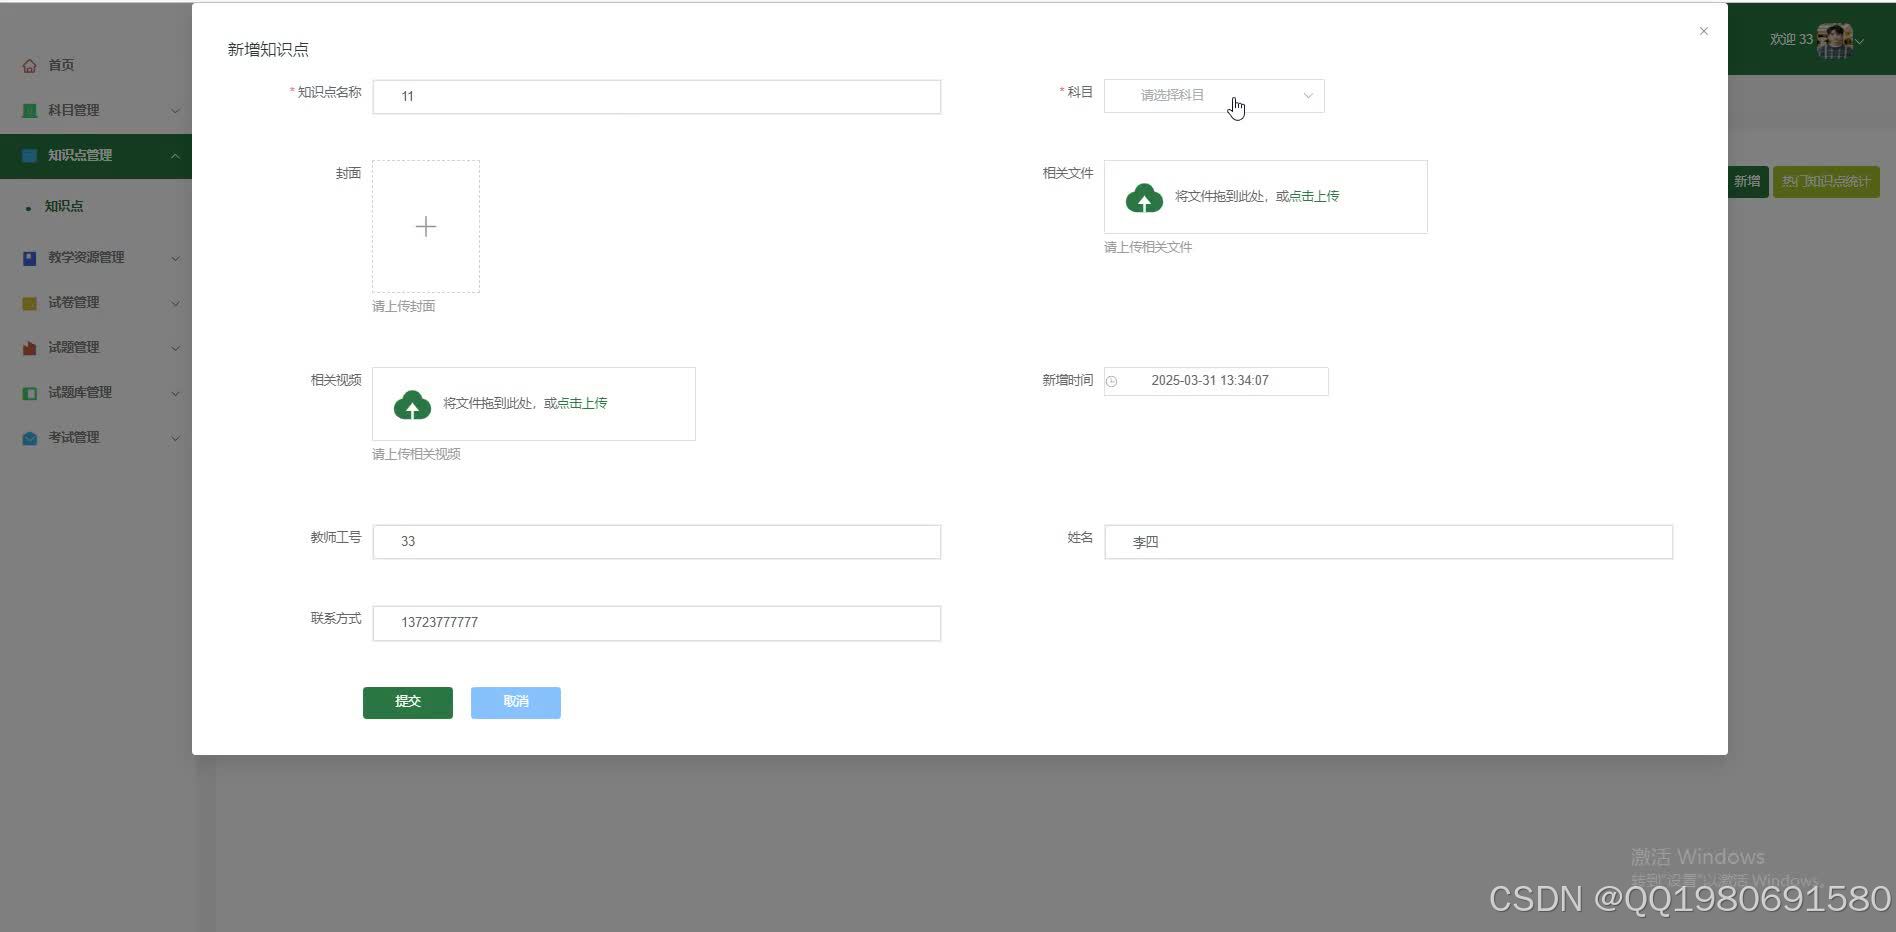Select the 知识点 submenu item
This screenshot has height=932, width=1896.
click(96, 206)
